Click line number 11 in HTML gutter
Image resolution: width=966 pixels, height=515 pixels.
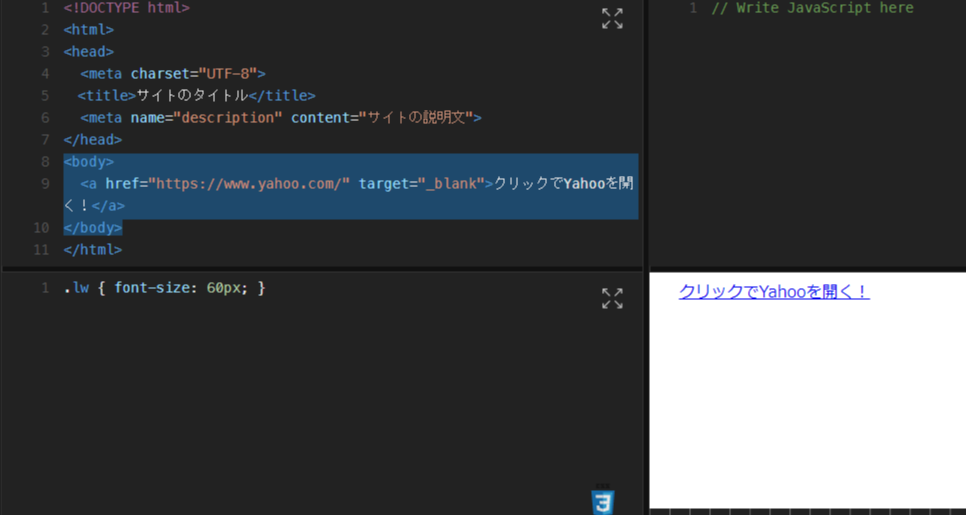[x=41, y=250]
